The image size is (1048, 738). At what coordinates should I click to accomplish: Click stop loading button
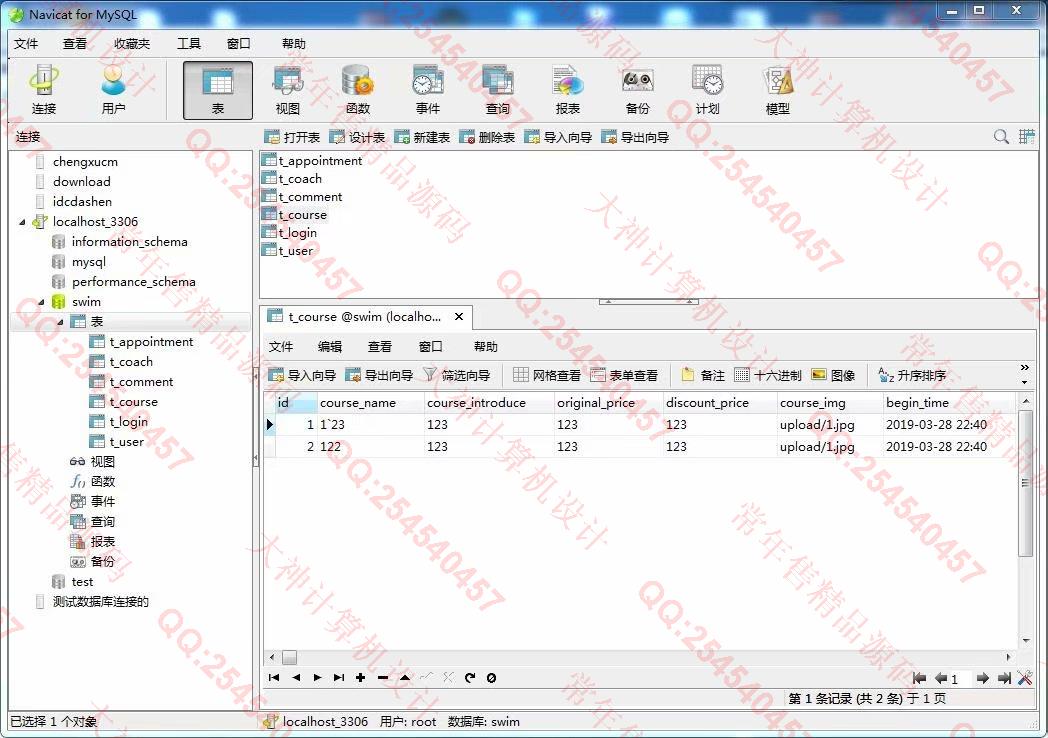491,678
